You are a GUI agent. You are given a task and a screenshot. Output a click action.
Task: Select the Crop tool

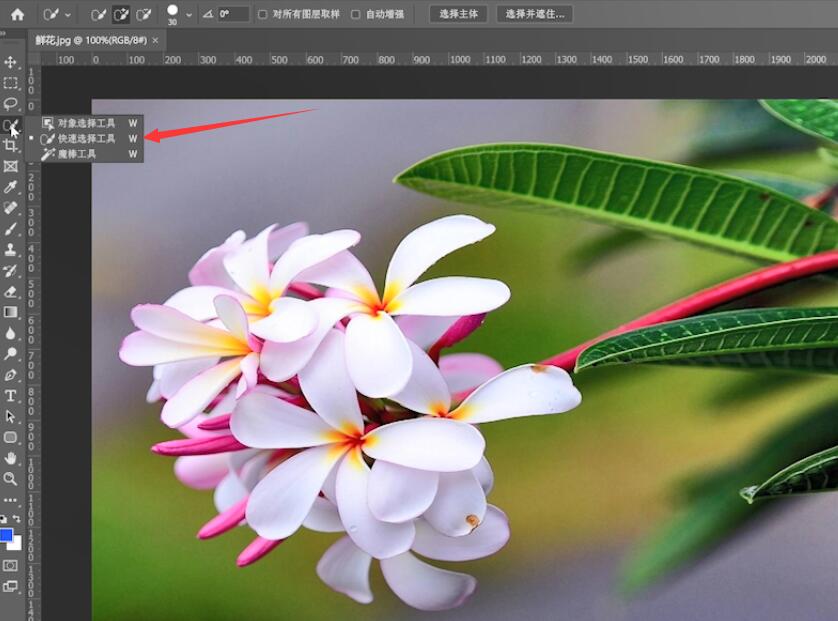tap(10, 145)
